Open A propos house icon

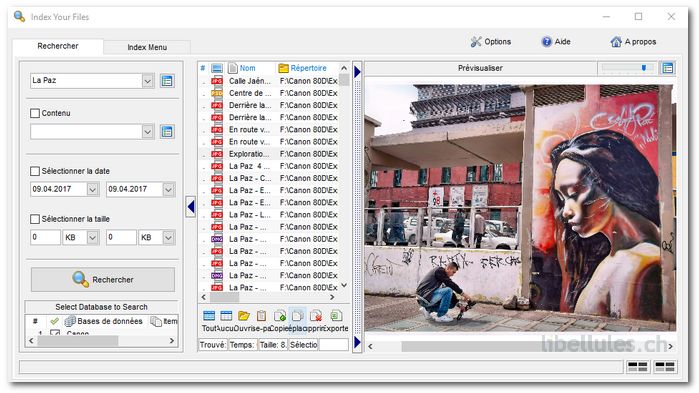[x=616, y=41]
